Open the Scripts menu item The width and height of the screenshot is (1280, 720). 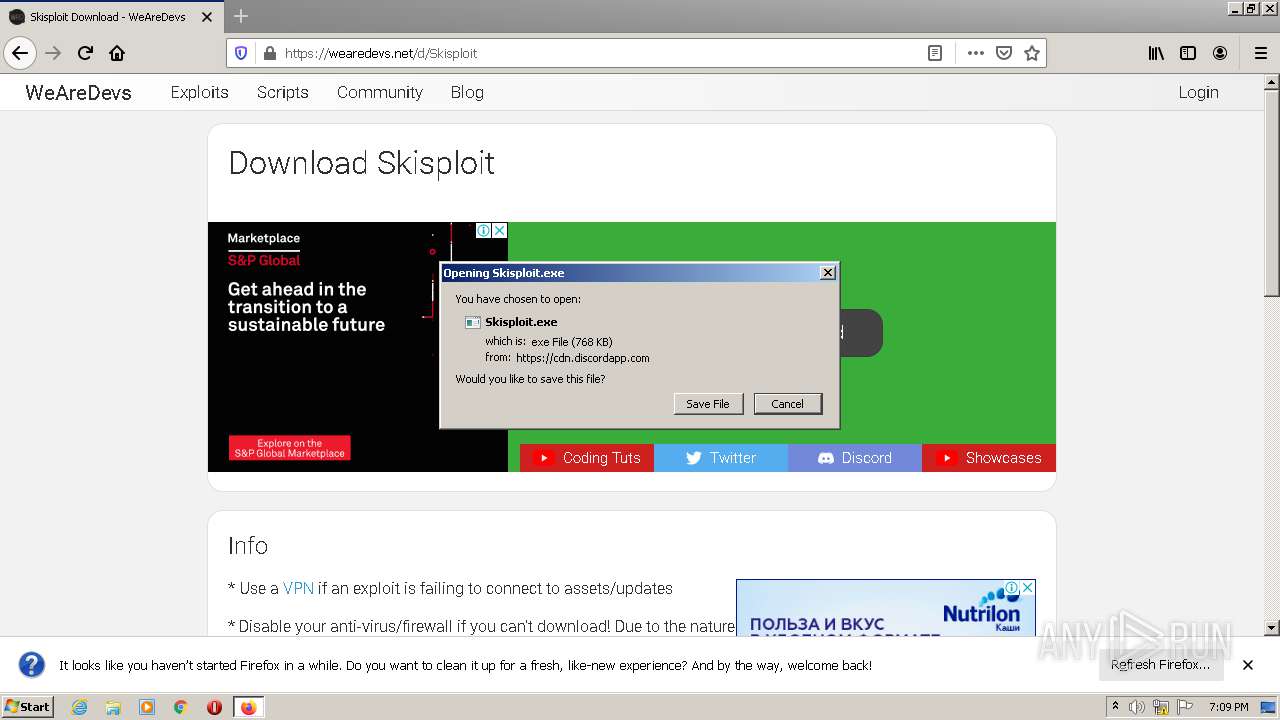(x=282, y=92)
